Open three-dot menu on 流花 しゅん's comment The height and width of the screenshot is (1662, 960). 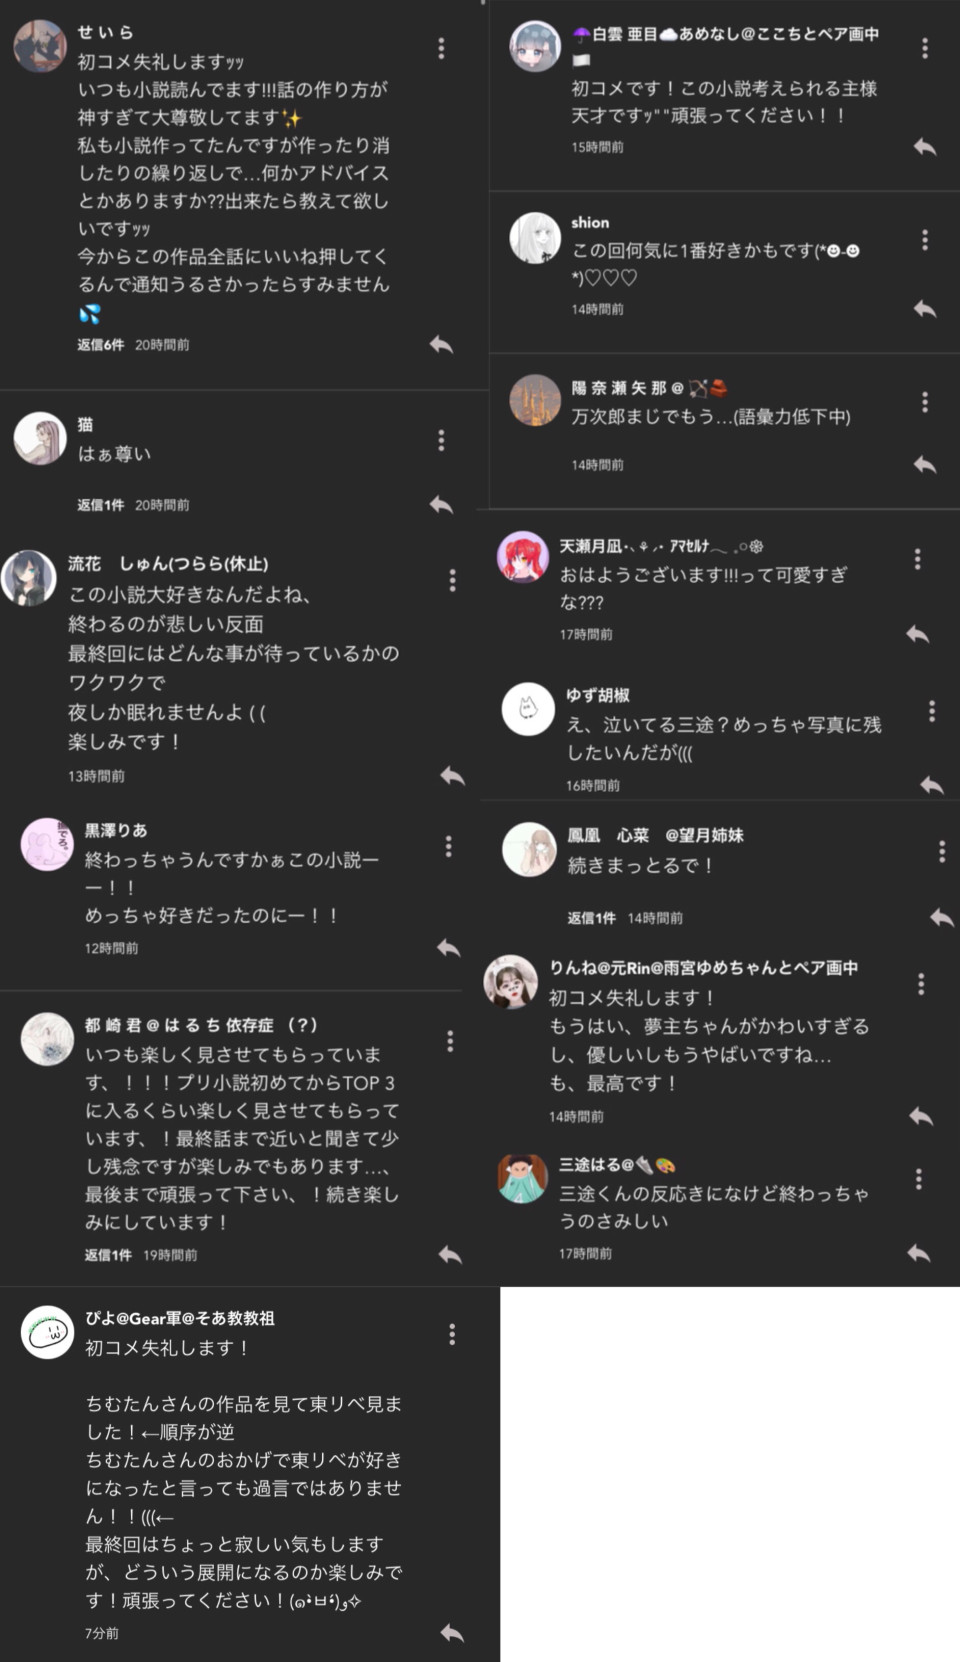point(452,580)
